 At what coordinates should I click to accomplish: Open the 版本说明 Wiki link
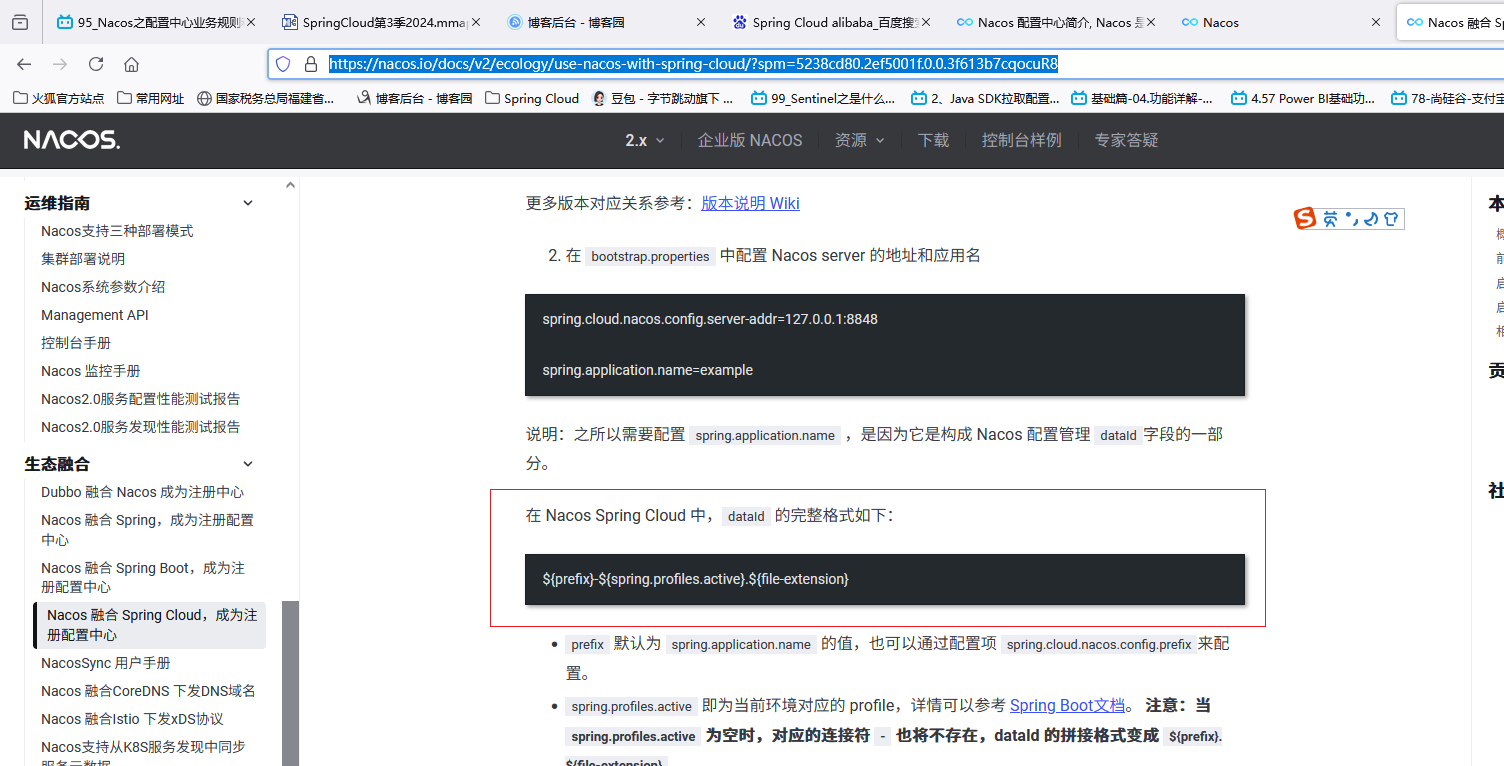[750, 203]
